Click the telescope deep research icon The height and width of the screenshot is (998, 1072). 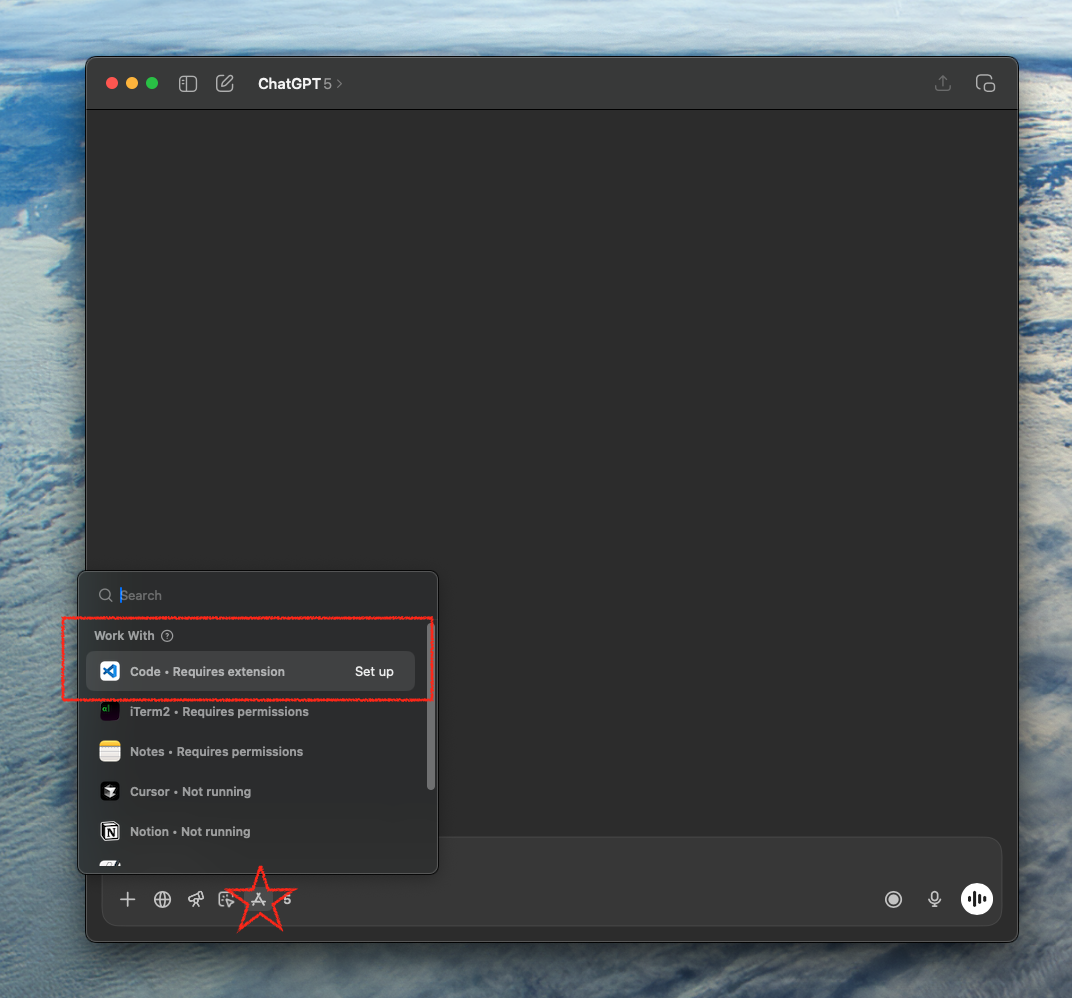196,900
